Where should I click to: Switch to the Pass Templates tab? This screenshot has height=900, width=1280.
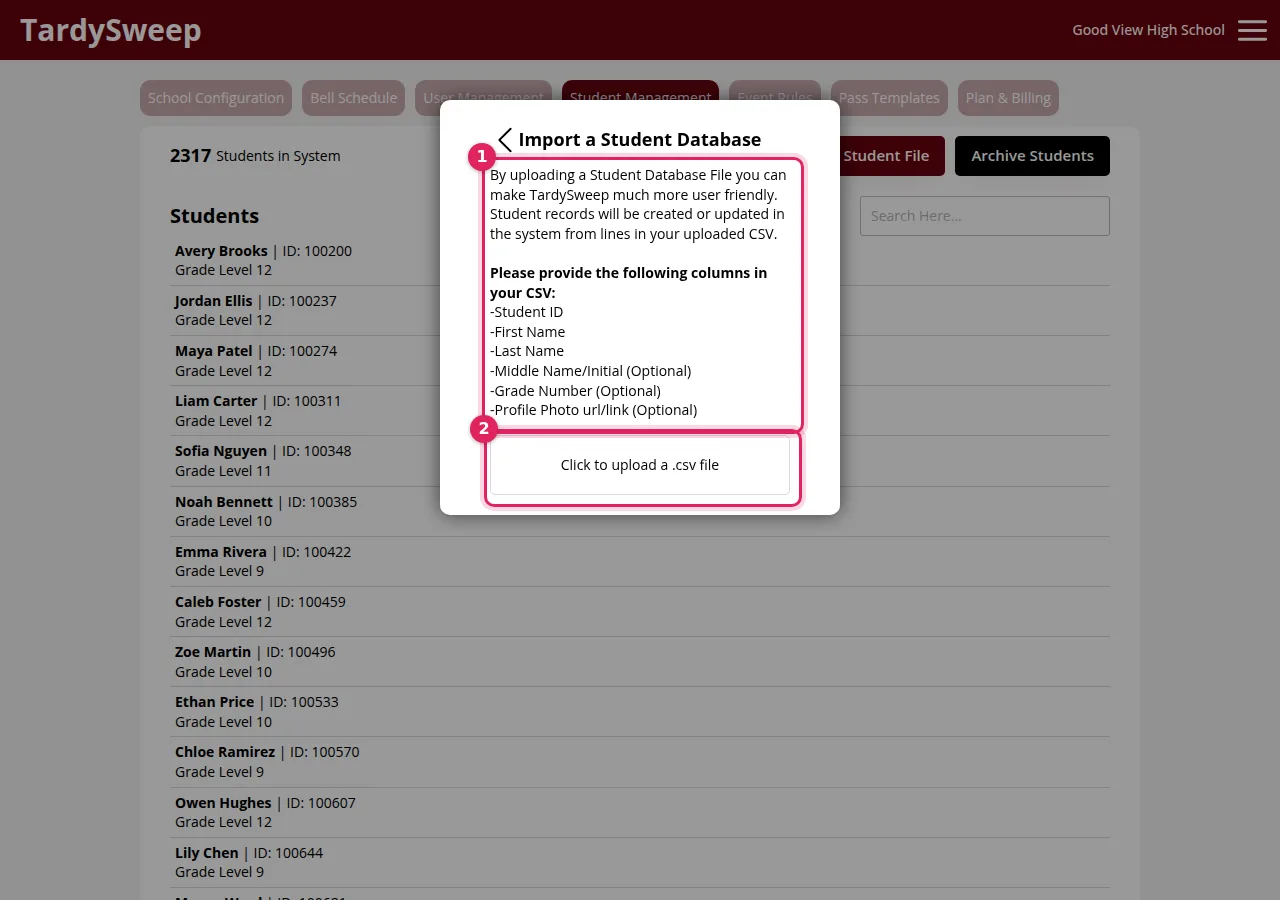pyautogui.click(x=889, y=98)
